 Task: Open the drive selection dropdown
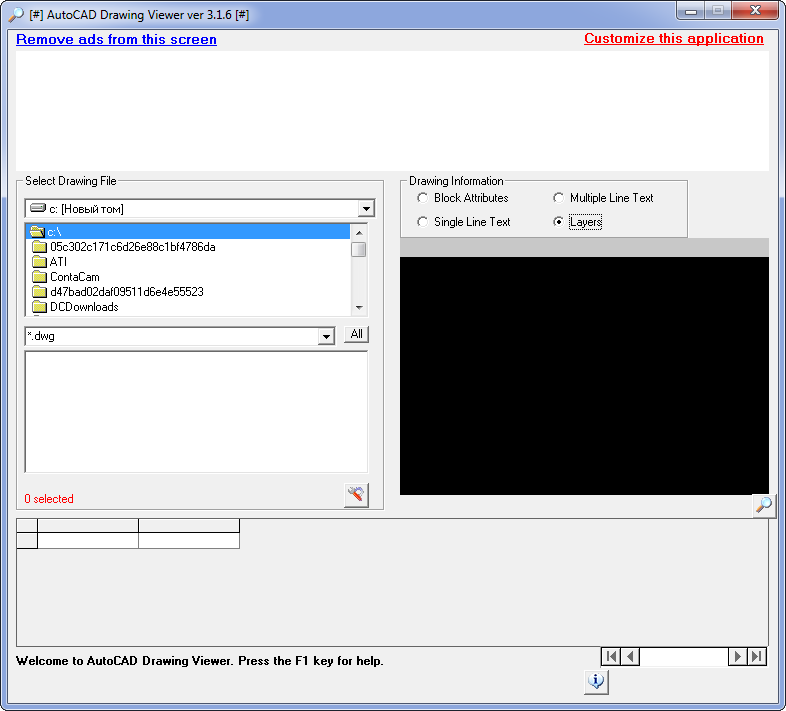click(366, 209)
